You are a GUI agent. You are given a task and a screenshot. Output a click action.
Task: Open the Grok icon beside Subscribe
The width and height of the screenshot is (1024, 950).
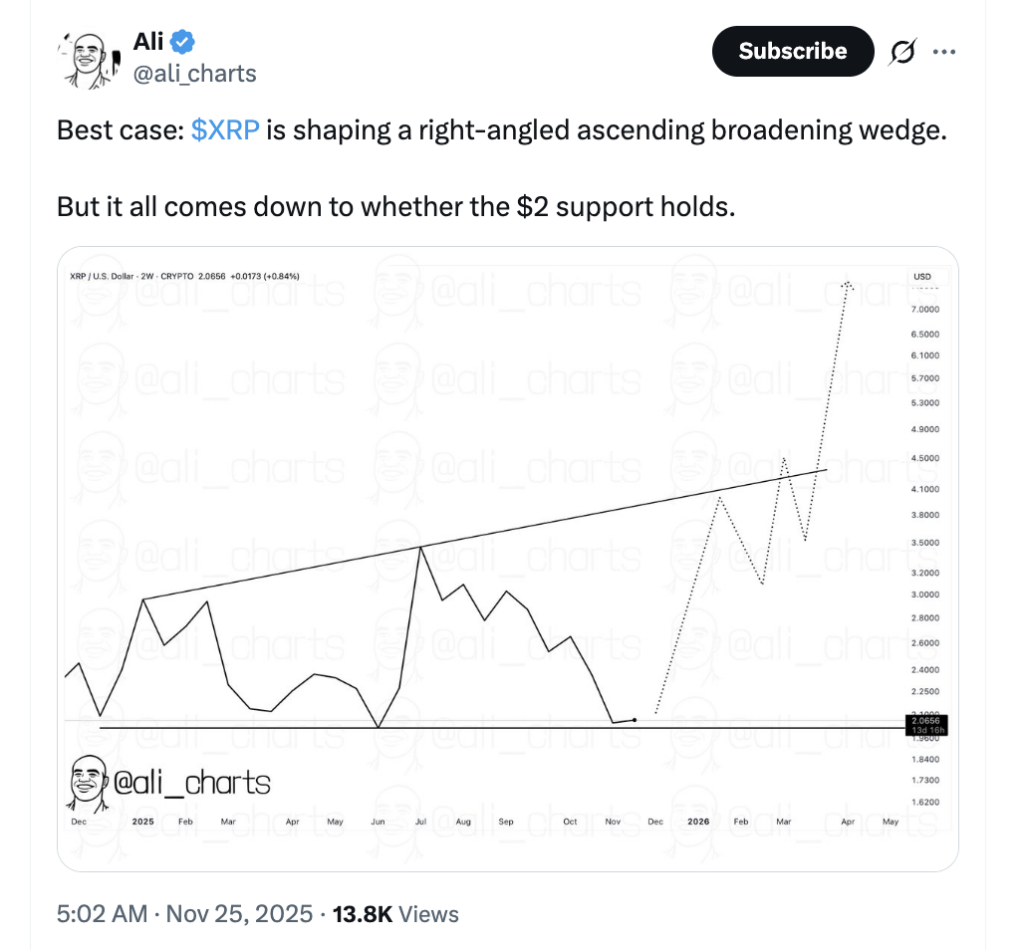900,52
